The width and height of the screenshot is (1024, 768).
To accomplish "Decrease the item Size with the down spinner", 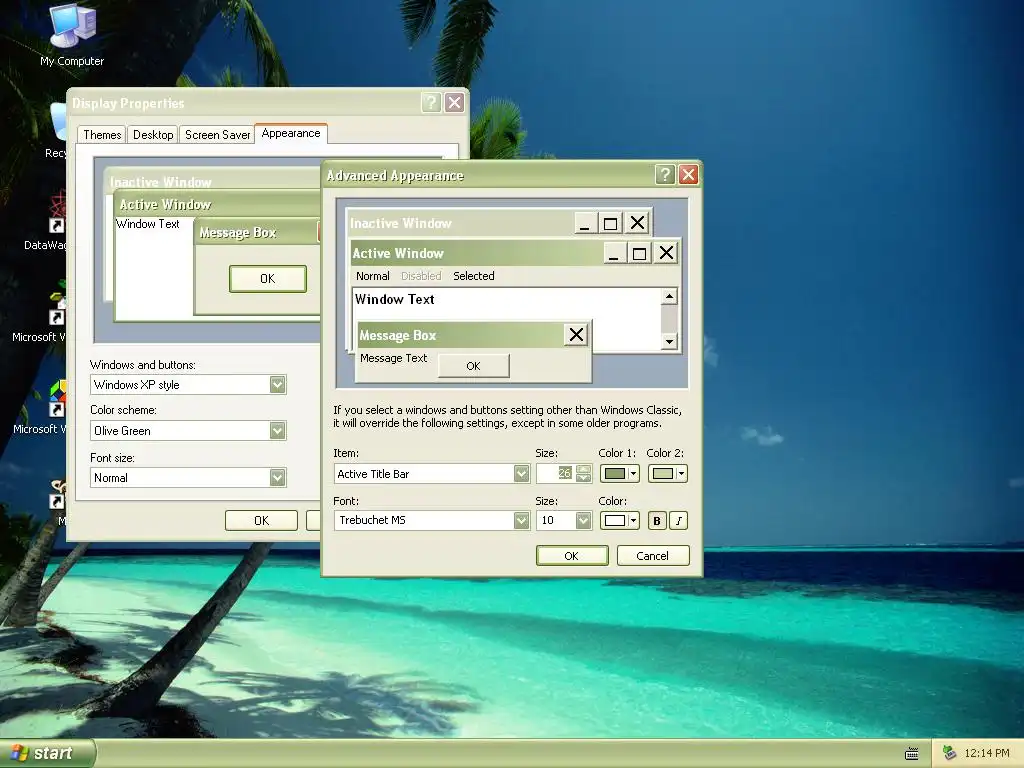I will tap(583, 478).
